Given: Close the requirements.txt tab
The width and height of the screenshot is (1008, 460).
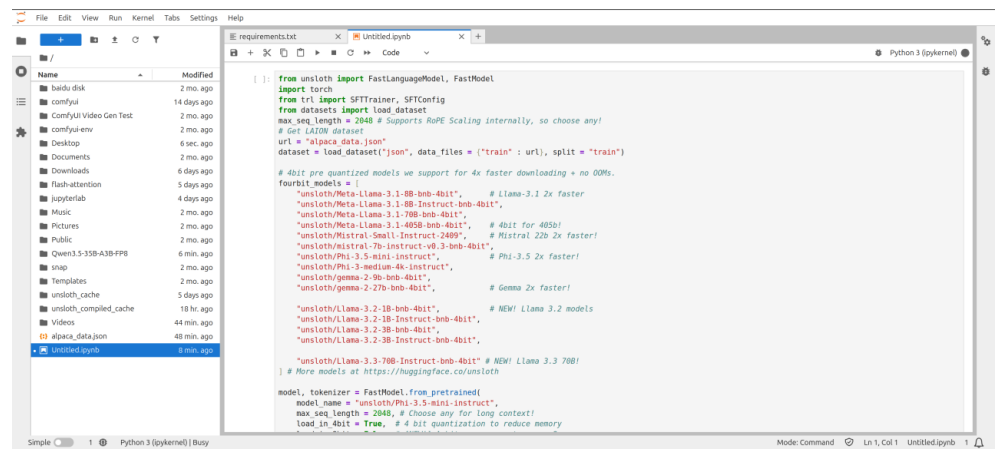Looking at the screenshot, I should pos(338,37).
